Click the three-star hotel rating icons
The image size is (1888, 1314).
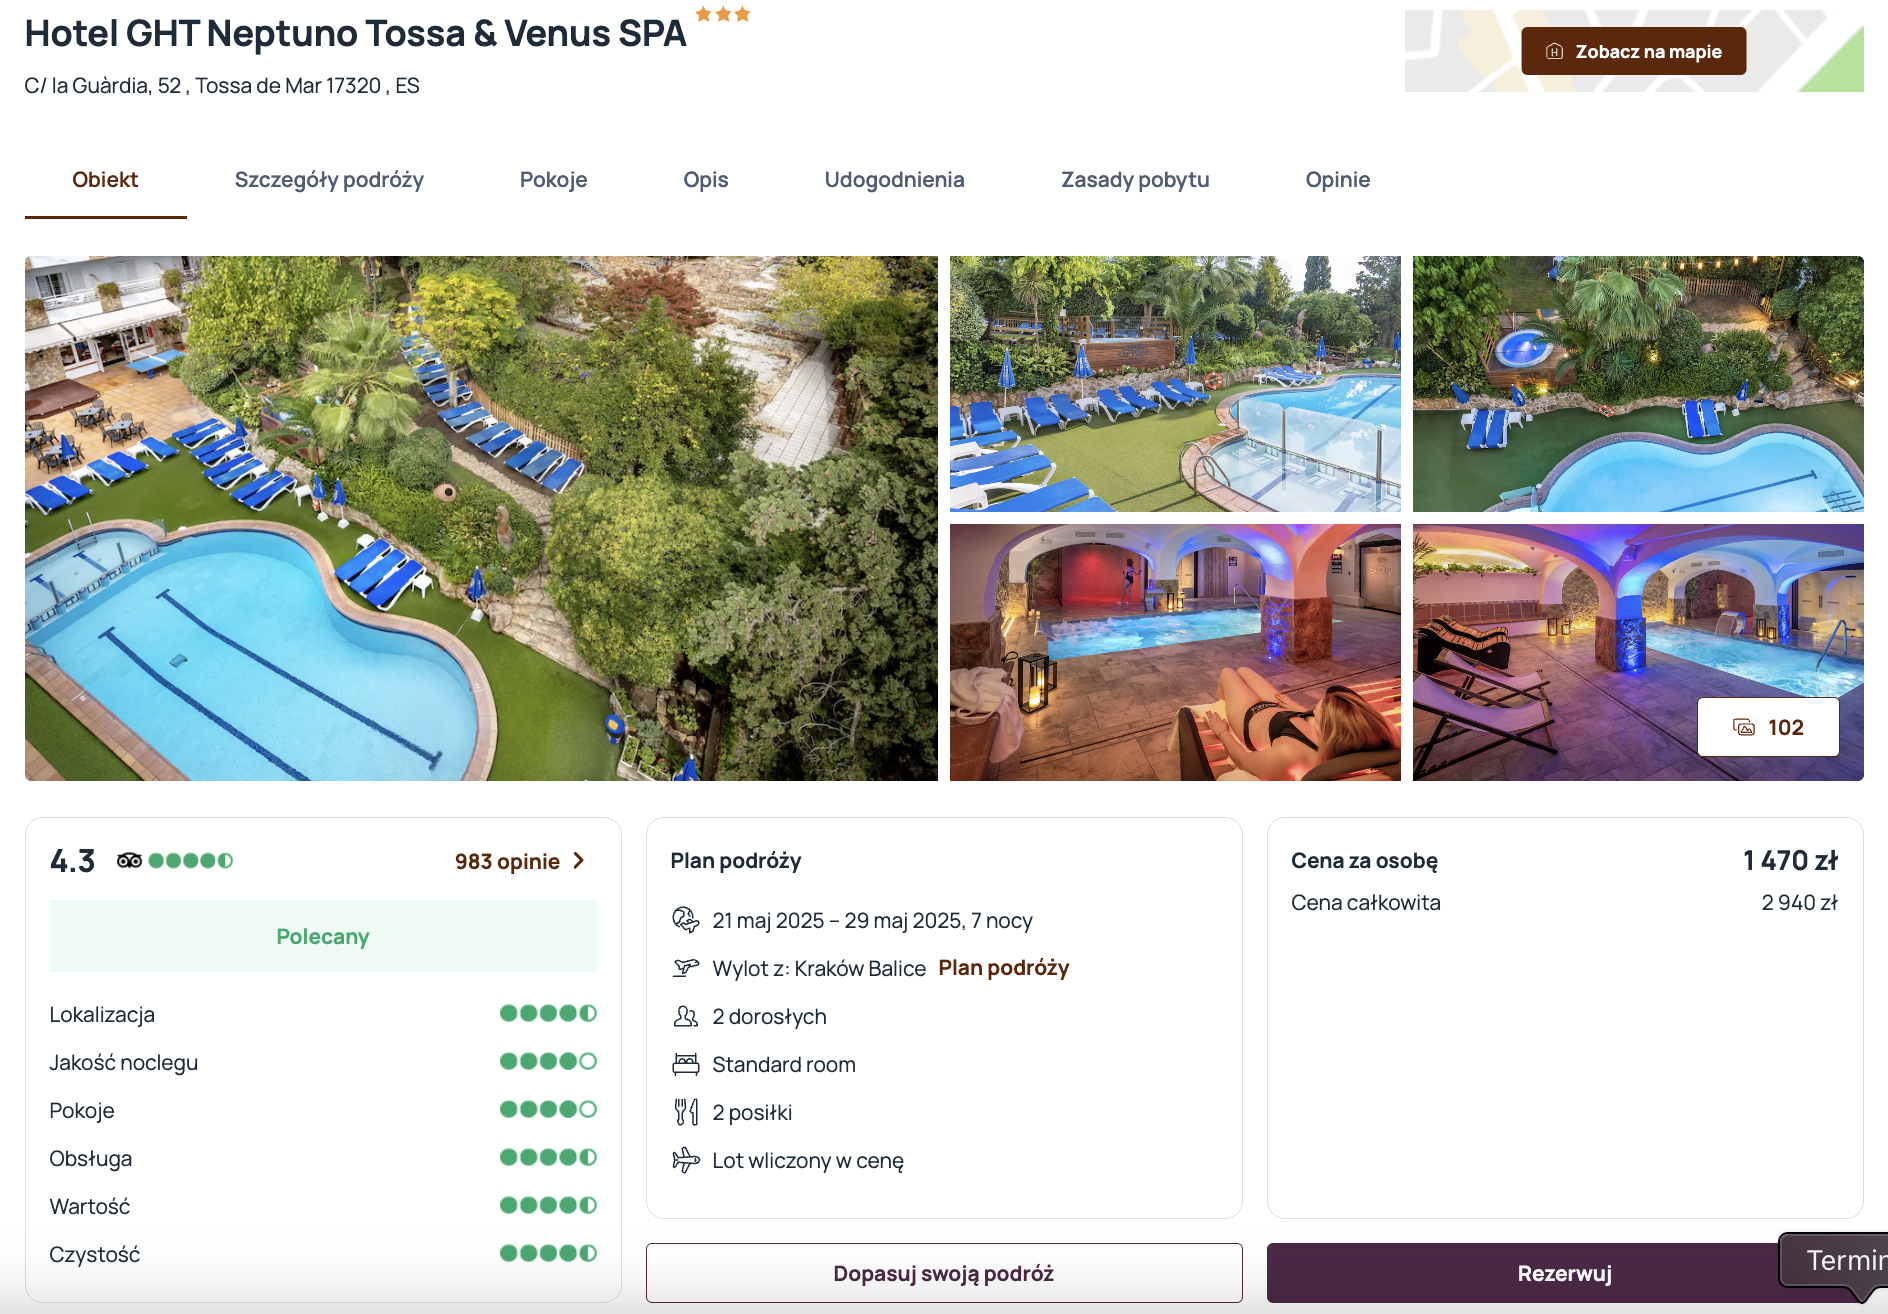723,14
